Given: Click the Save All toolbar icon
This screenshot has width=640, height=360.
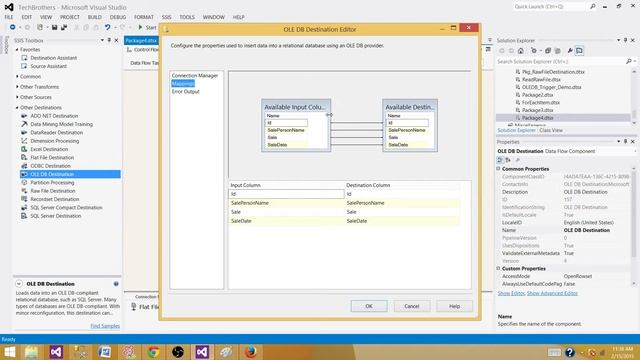Looking at the screenshot, I should coord(64,27).
